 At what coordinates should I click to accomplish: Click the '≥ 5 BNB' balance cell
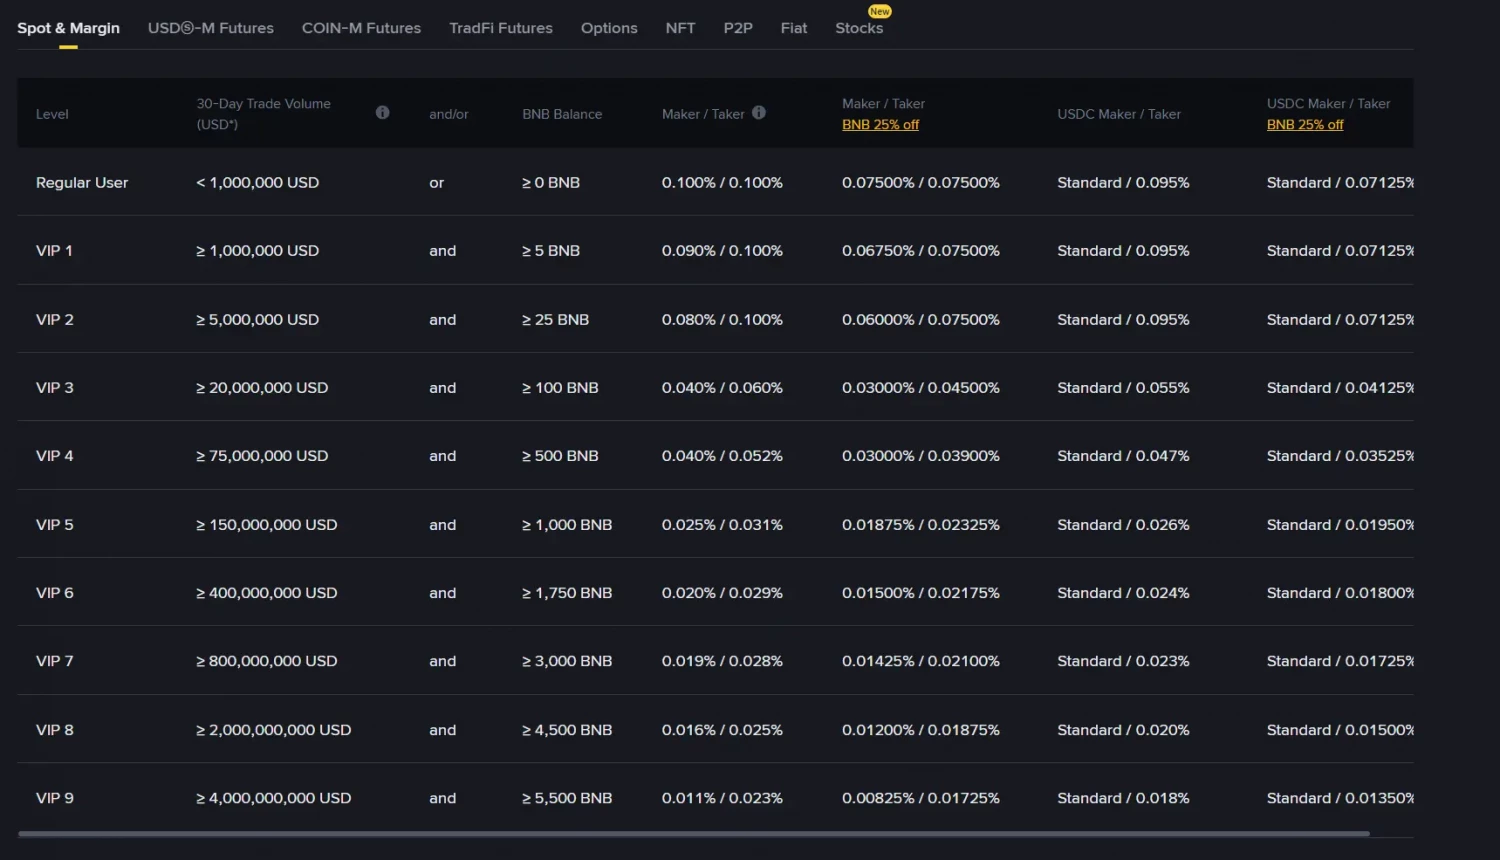coord(551,251)
